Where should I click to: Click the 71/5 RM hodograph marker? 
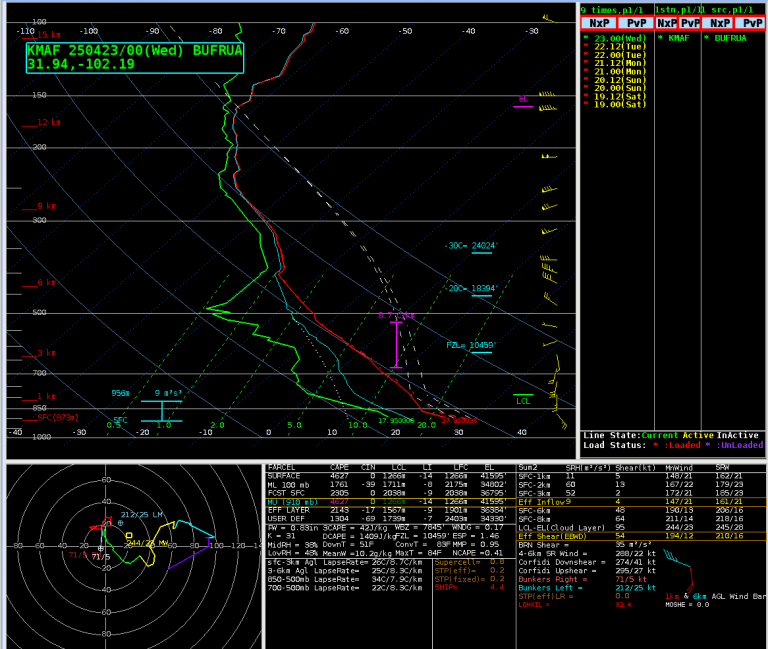point(101,549)
